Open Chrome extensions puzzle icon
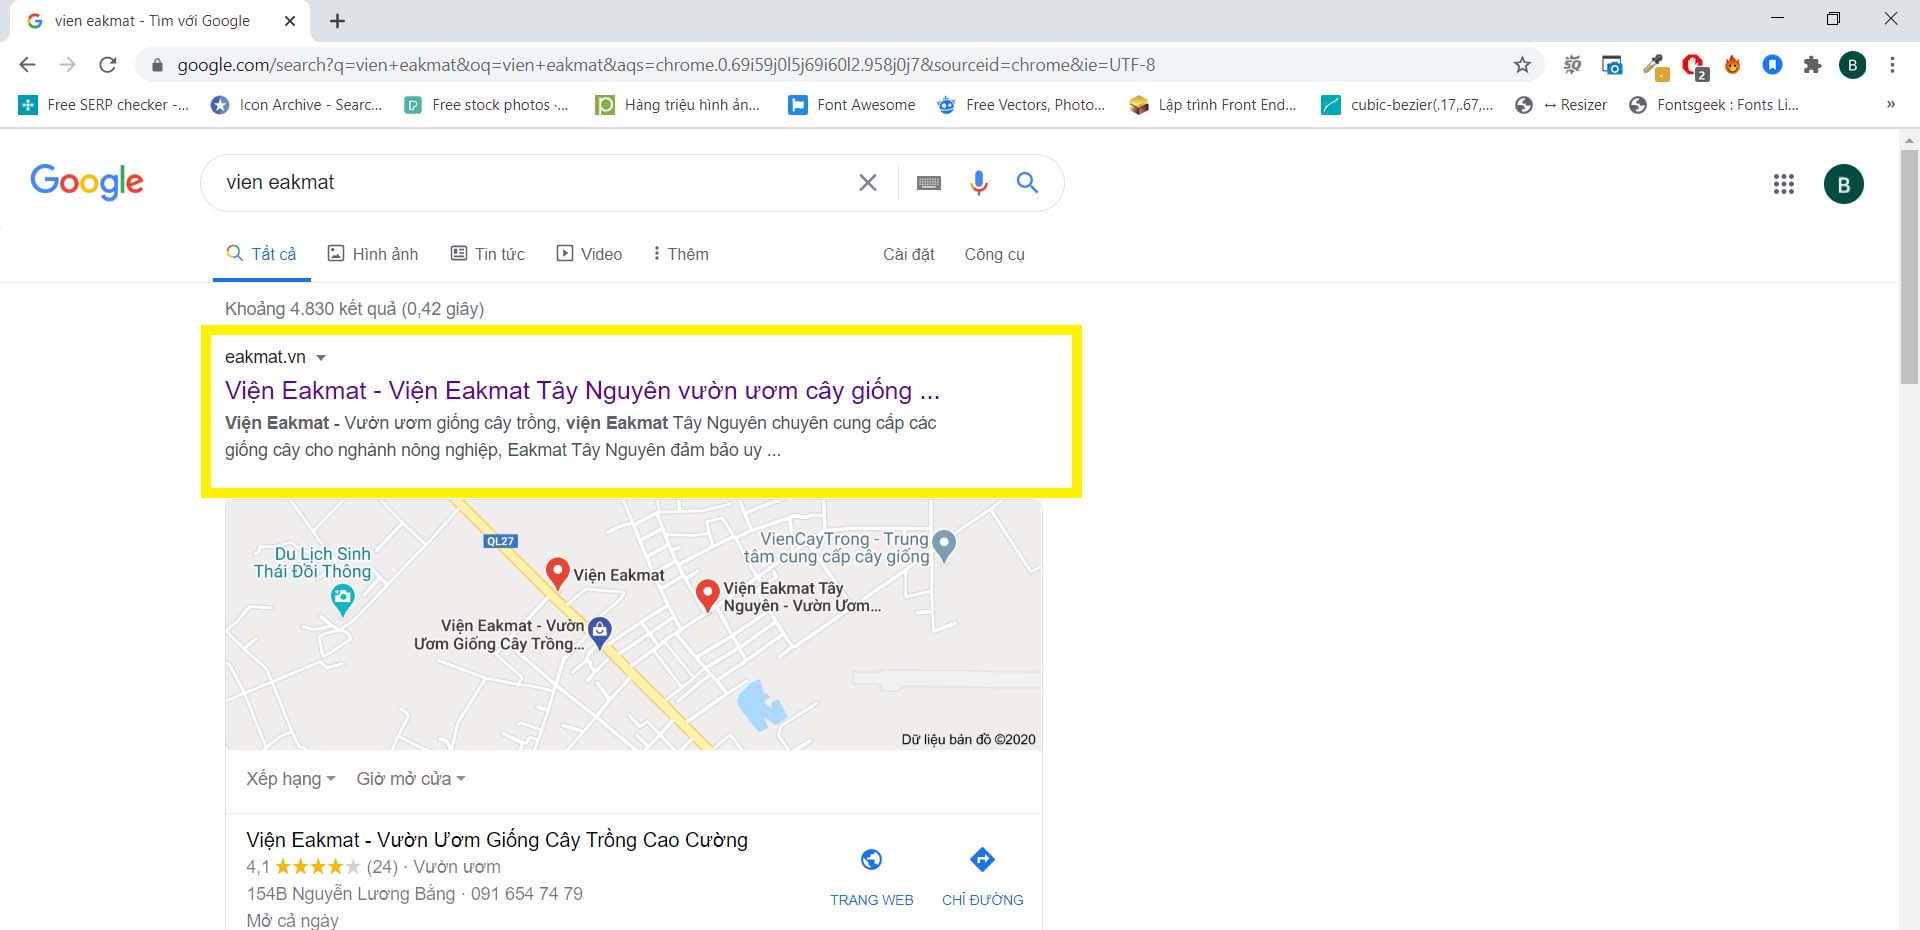The image size is (1920, 930). [x=1812, y=65]
